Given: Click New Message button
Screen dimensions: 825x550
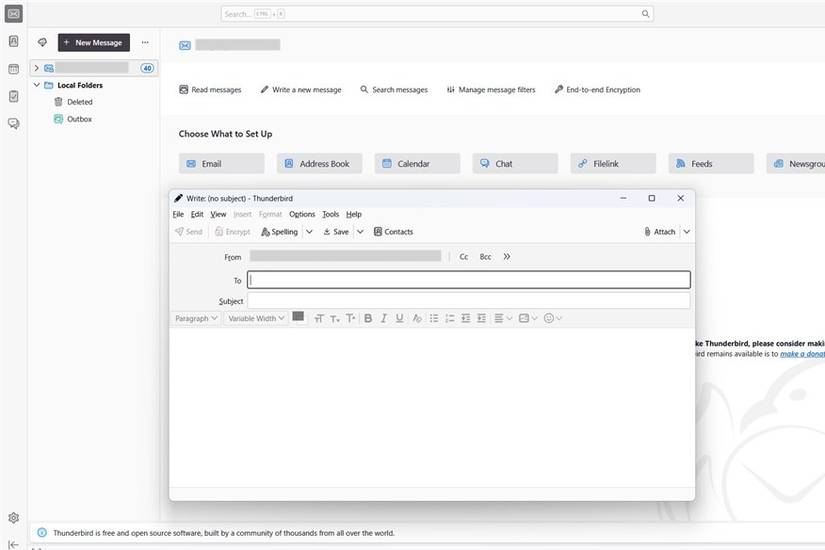Looking at the screenshot, I should tap(94, 43).
